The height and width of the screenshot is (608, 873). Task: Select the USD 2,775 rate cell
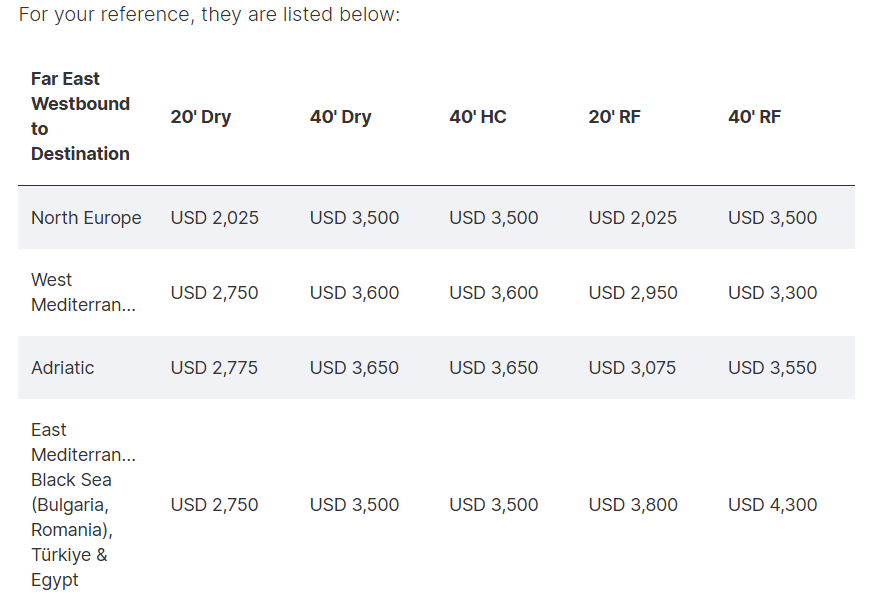coord(214,368)
